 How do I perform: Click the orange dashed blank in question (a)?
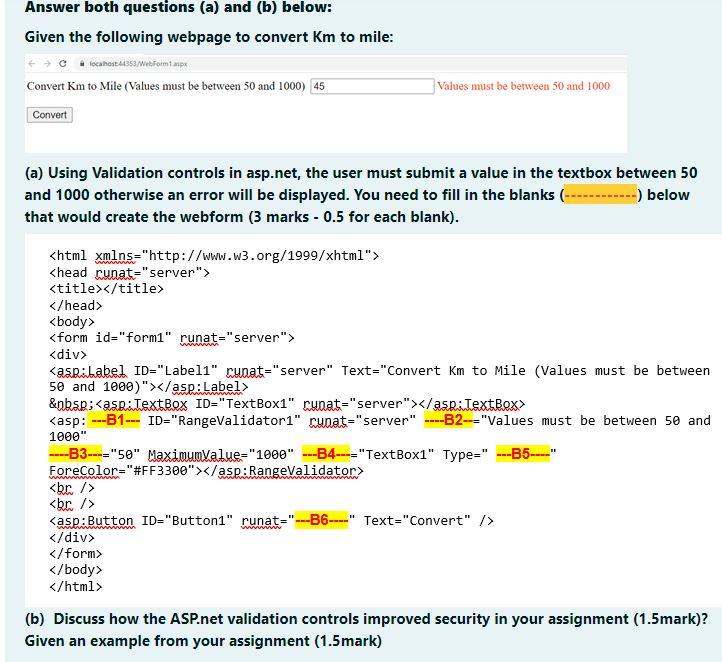[600, 195]
